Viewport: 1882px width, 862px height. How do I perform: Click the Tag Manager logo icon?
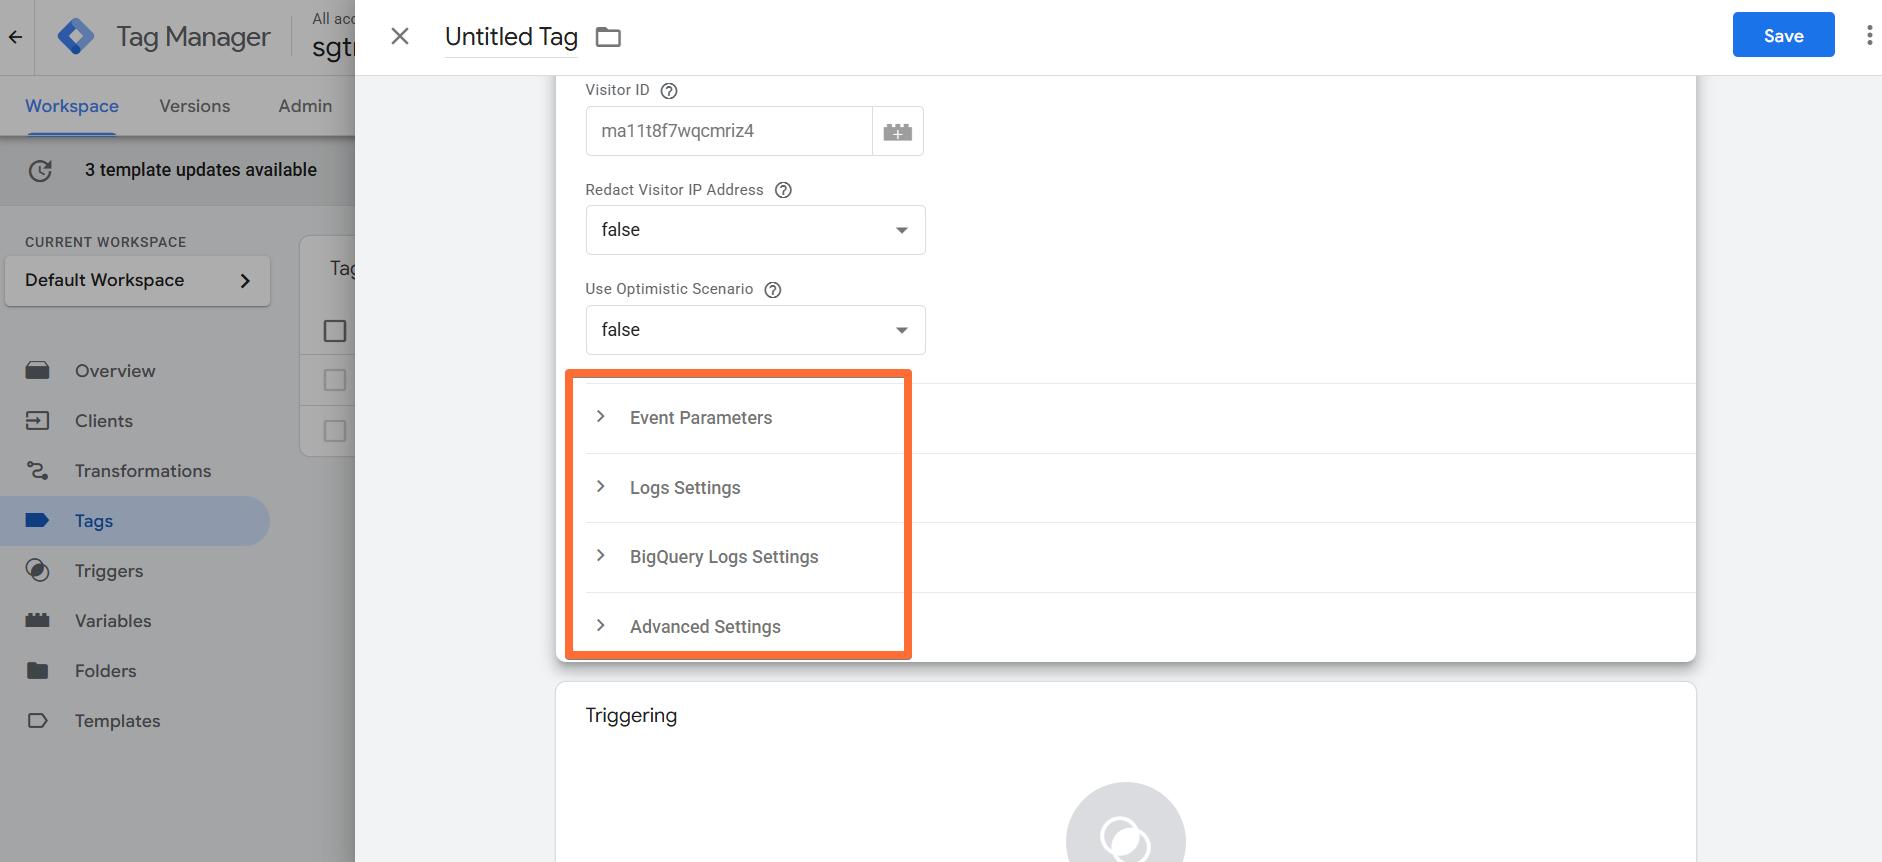point(76,37)
